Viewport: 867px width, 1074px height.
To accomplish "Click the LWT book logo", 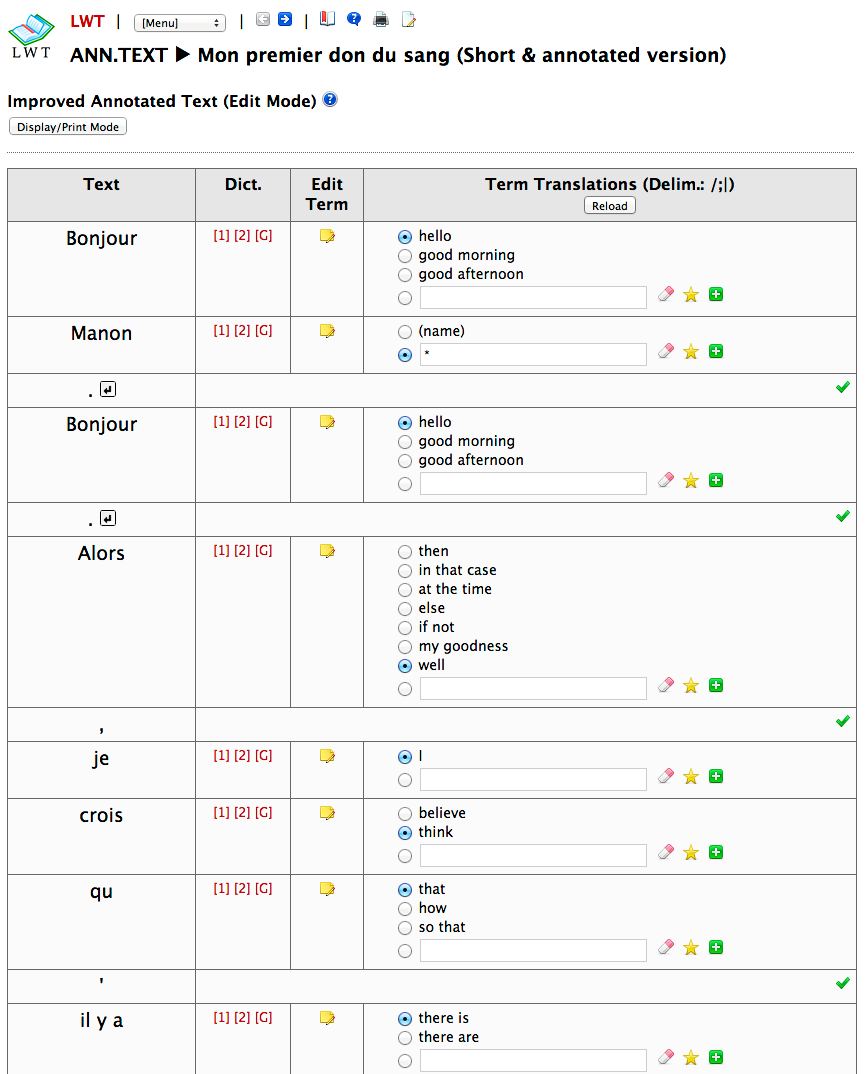I will 31,36.
